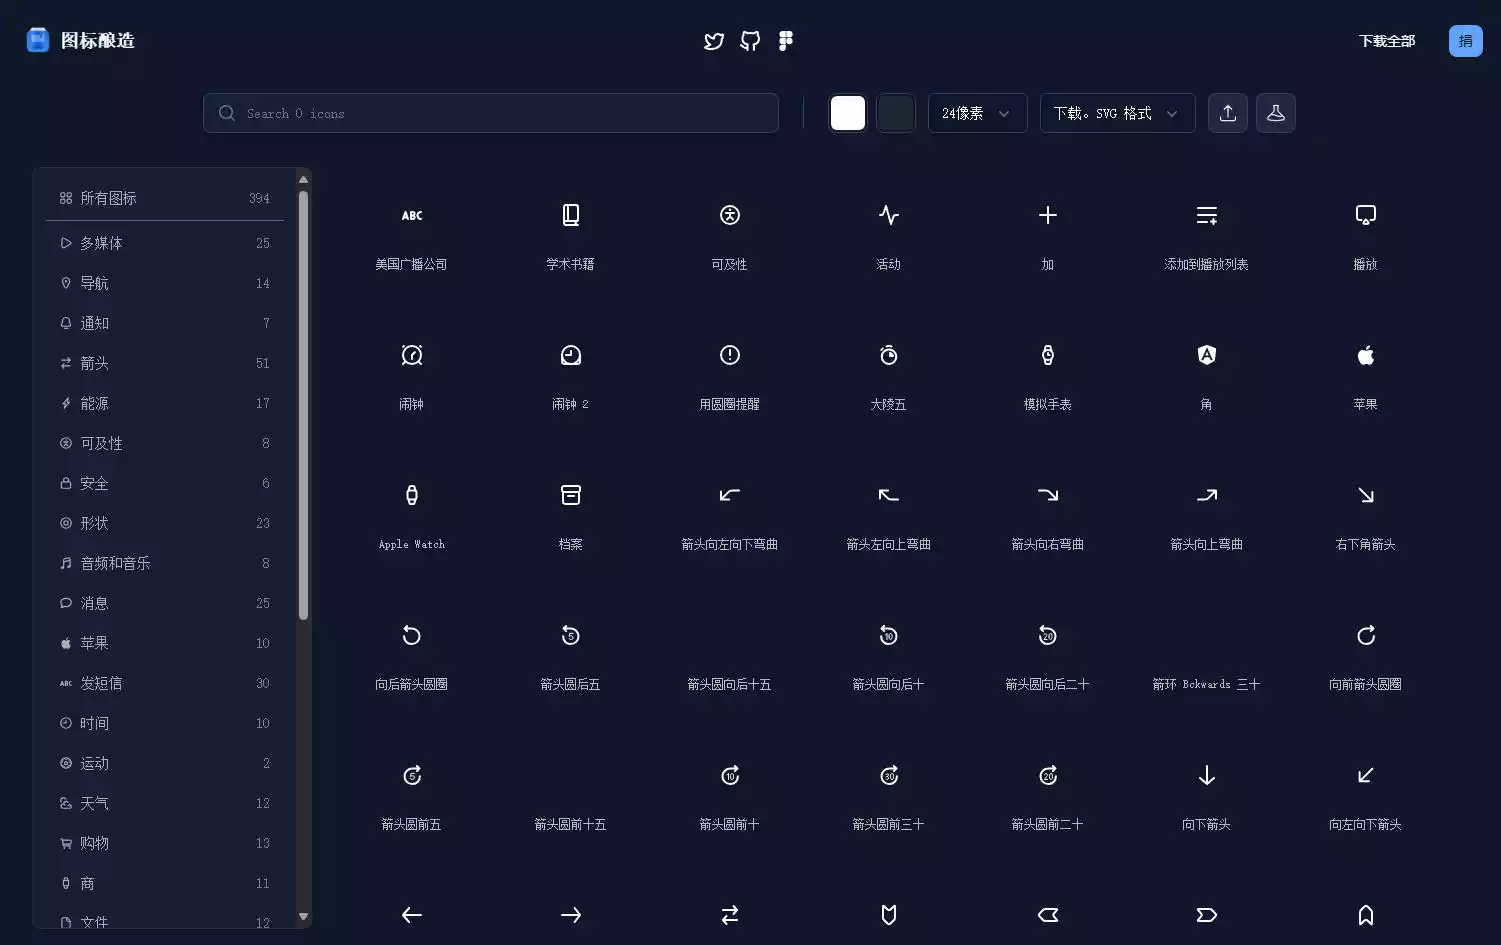This screenshot has width=1501, height=945.
Task: Filter by 购物 category
Action: coord(165,843)
